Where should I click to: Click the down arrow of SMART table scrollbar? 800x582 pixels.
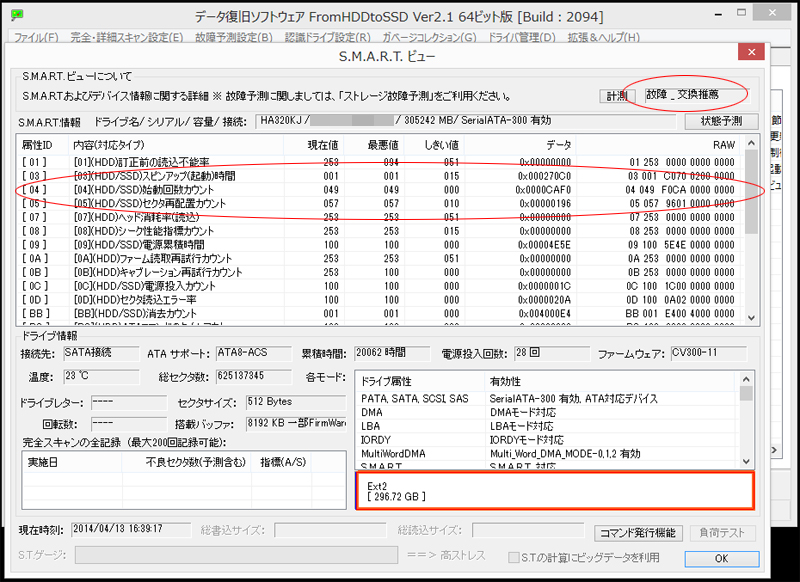click(751, 318)
